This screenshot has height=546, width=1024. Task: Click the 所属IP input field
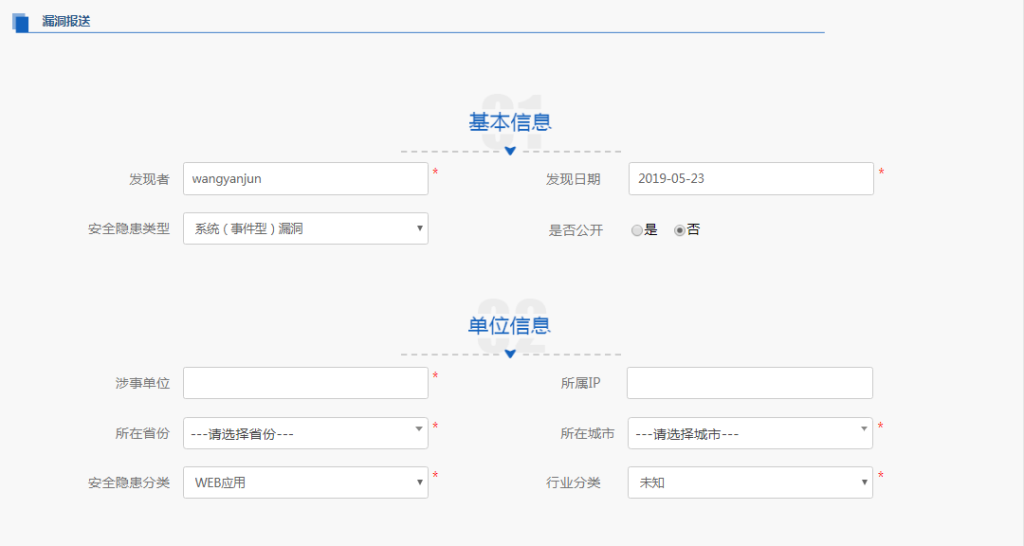tap(750, 383)
